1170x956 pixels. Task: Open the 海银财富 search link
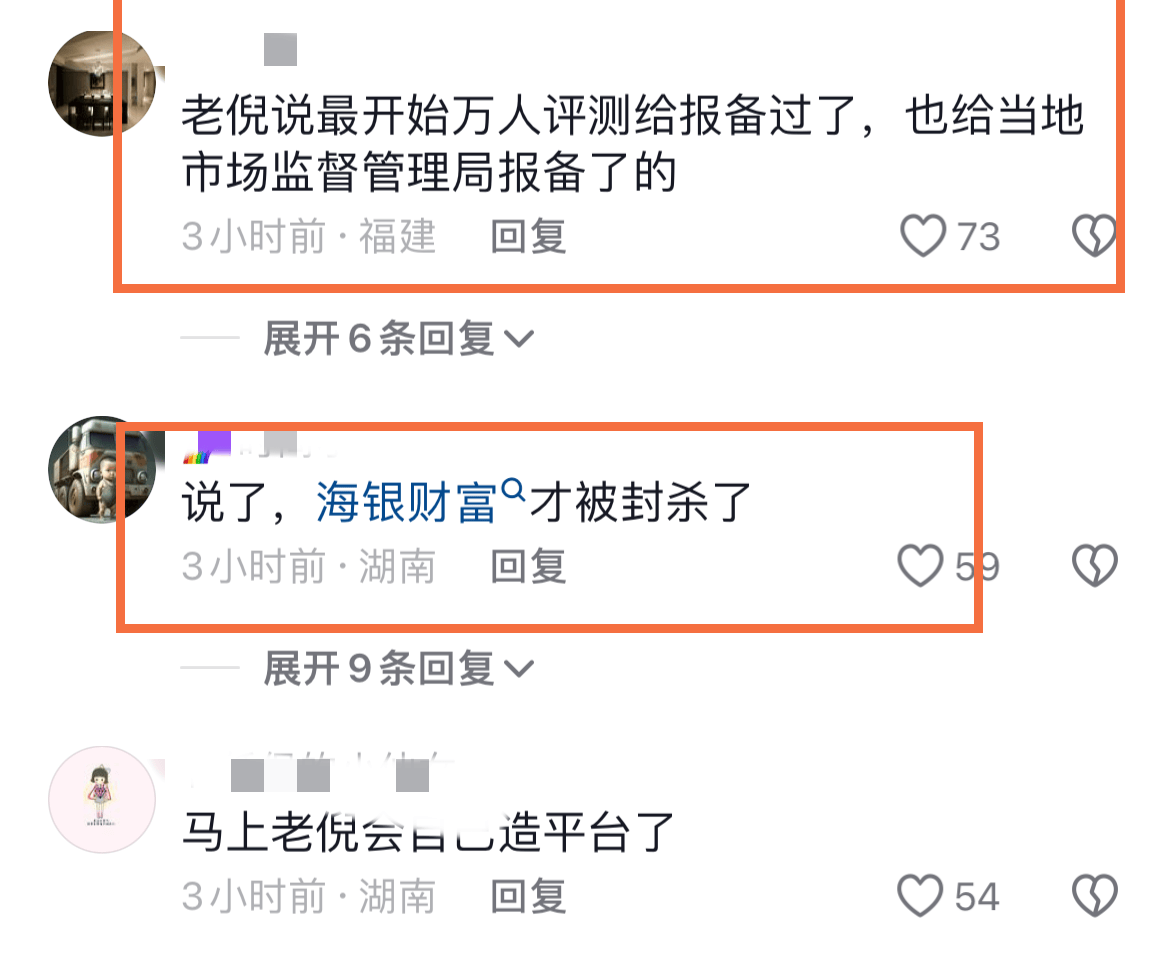point(406,502)
